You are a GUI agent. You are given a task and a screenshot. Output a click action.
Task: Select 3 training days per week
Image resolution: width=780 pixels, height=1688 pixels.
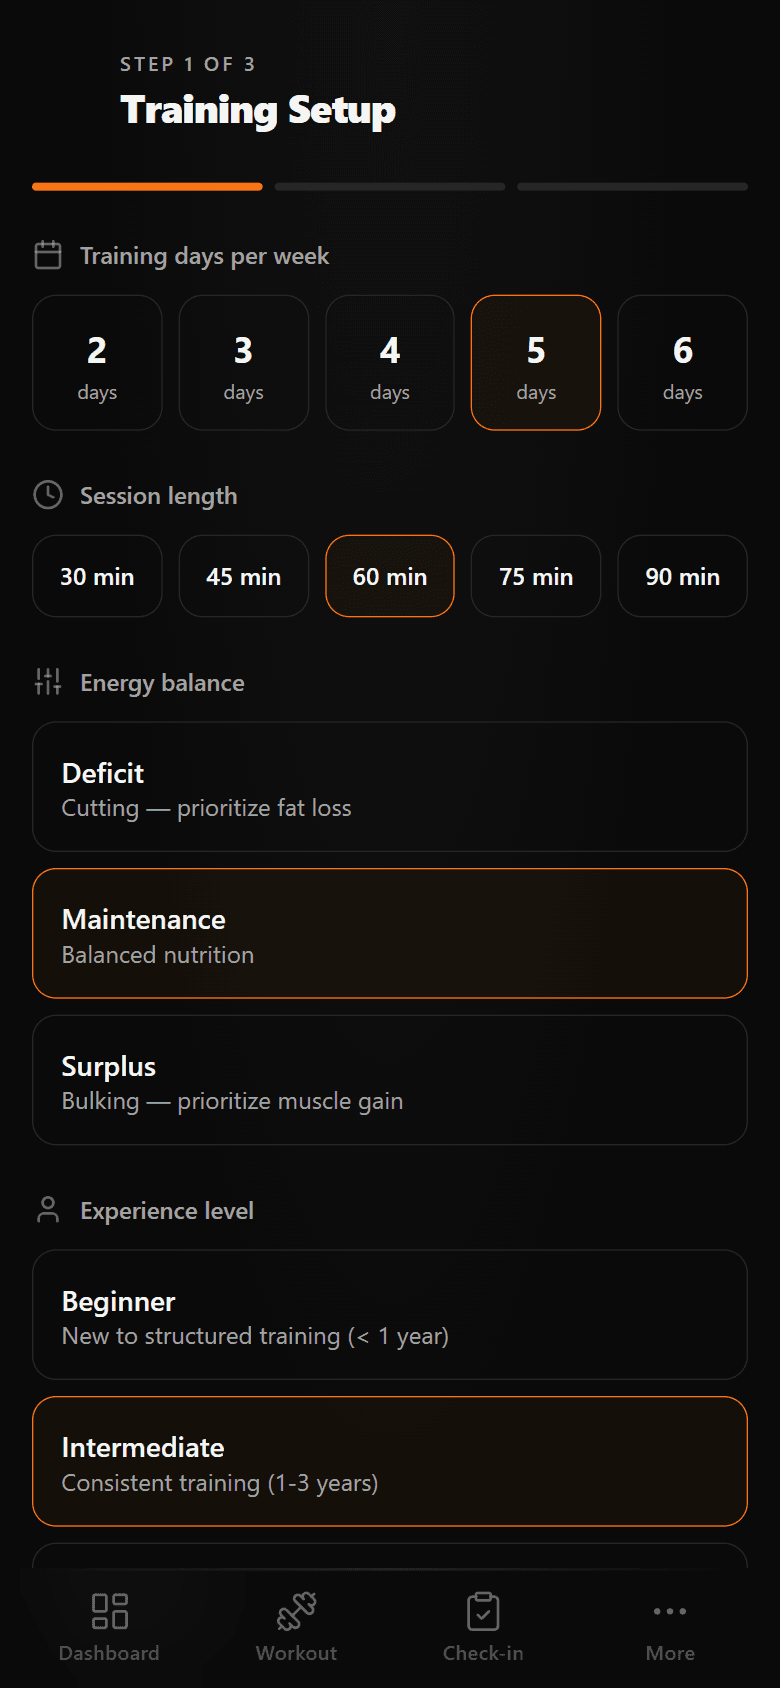pos(243,362)
